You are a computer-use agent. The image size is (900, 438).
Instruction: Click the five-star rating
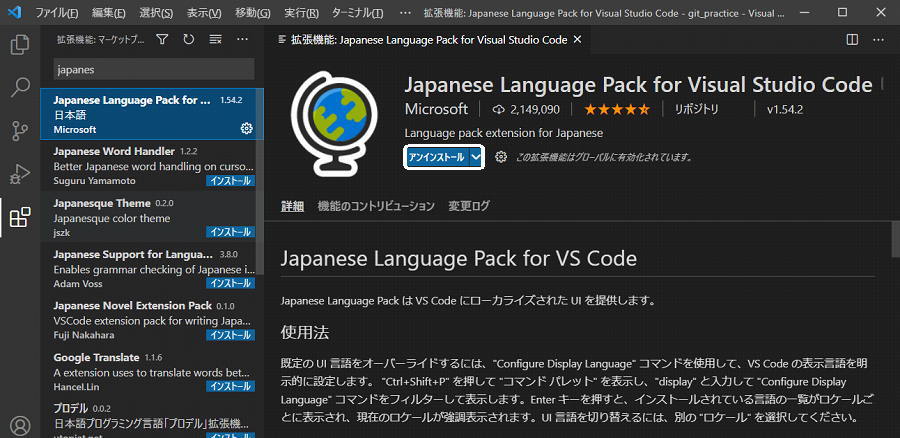click(x=617, y=109)
